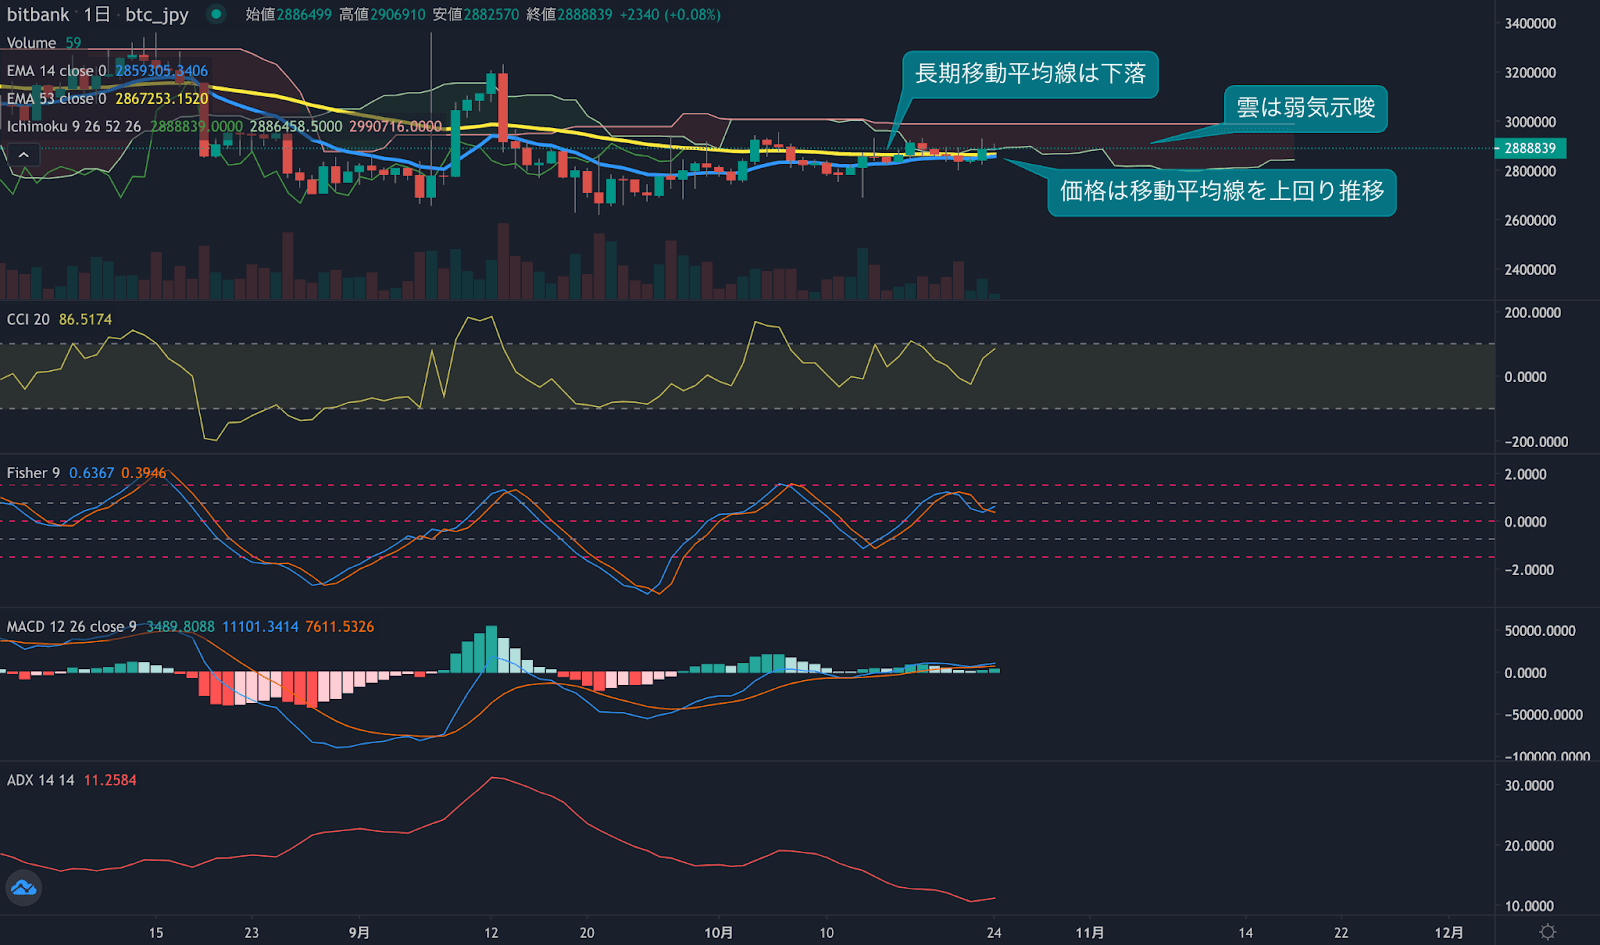The image size is (1600, 945).
Task: Select the MACD 12 26 close 9 legend
Action: point(68,626)
